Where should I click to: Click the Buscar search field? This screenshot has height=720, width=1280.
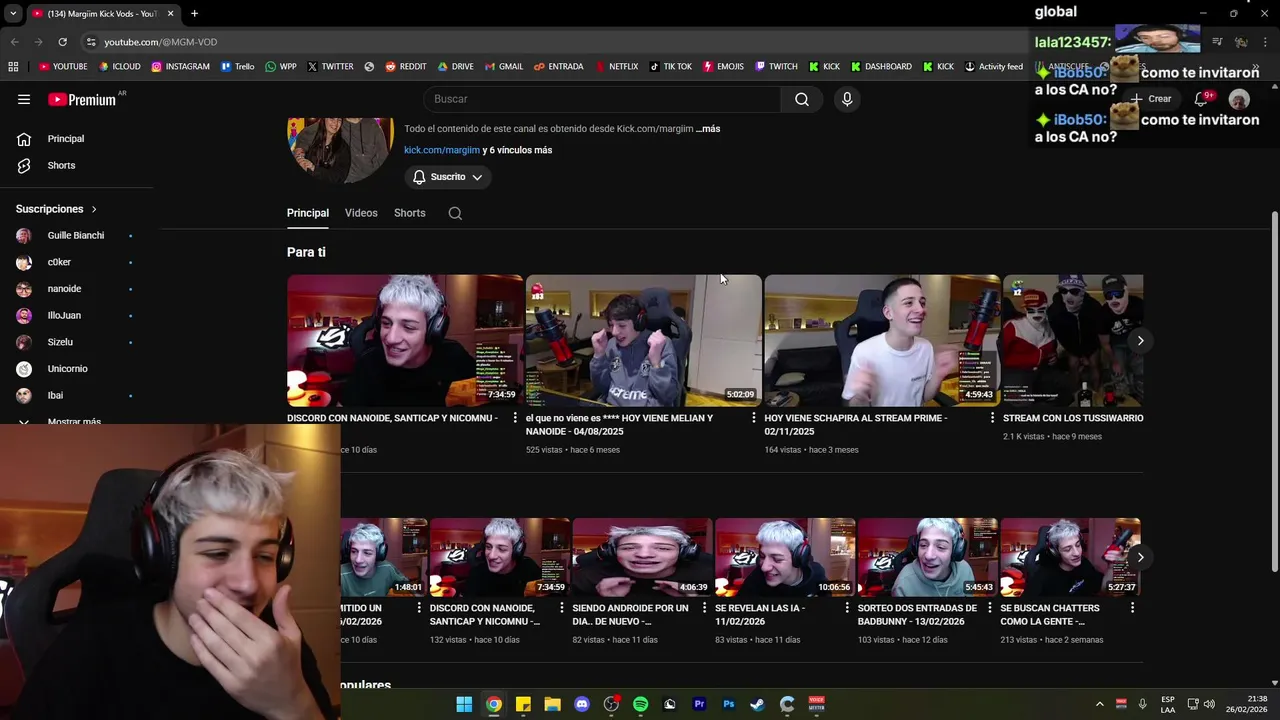[x=603, y=99]
